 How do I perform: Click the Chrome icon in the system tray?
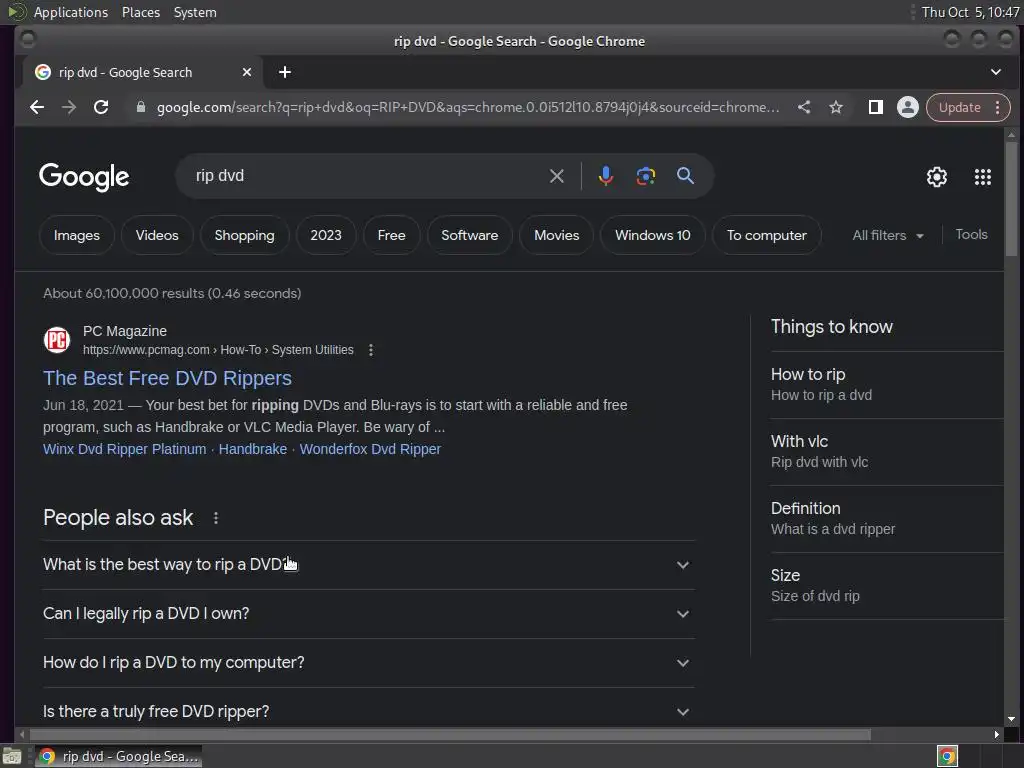pos(947,756)
